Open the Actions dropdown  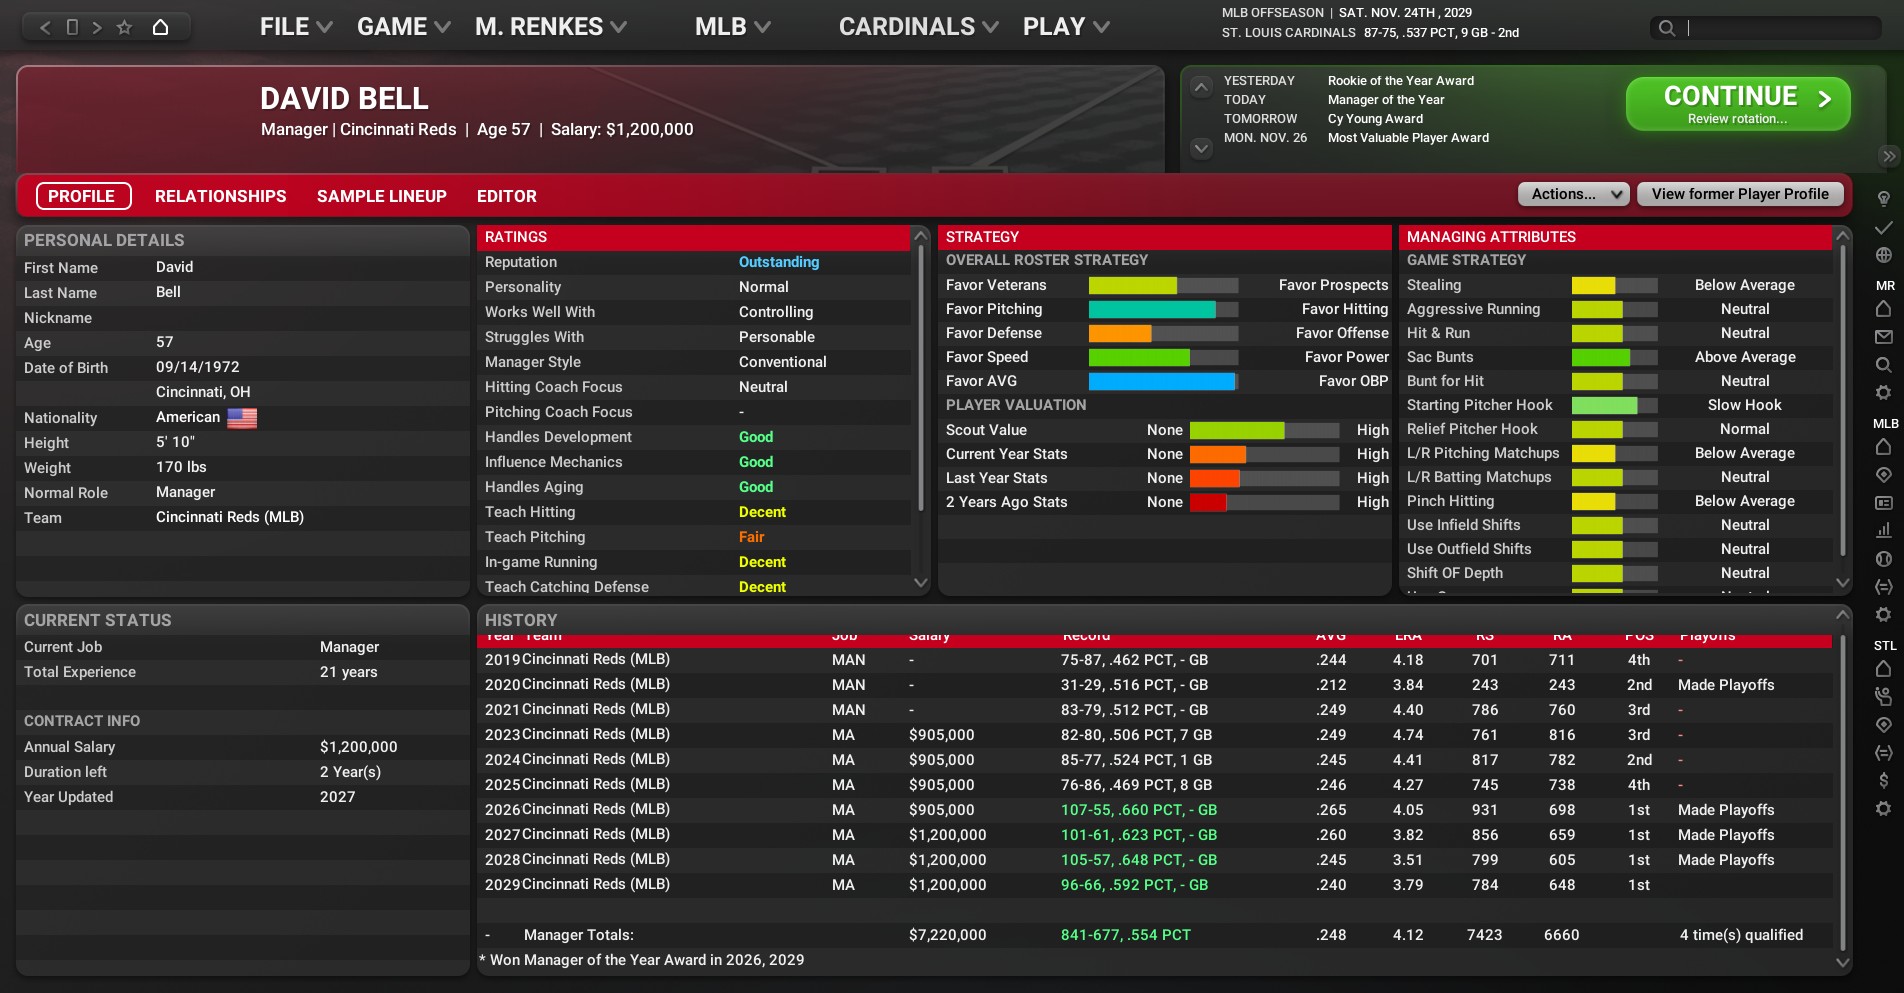click(1573, 194)
